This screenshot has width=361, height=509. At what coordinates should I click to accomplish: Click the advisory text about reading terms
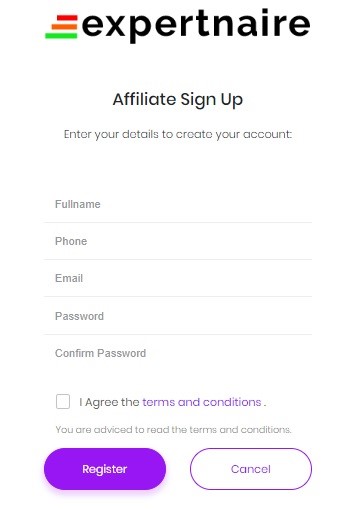coord(173,429)
